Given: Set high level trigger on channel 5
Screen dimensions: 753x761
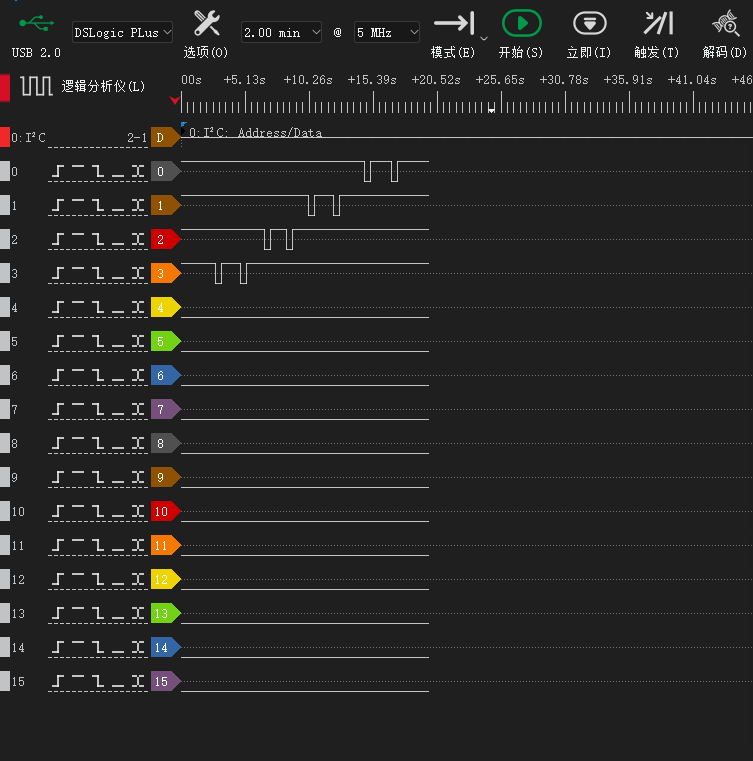Looking at the screenshot, I should pos(78,342).
